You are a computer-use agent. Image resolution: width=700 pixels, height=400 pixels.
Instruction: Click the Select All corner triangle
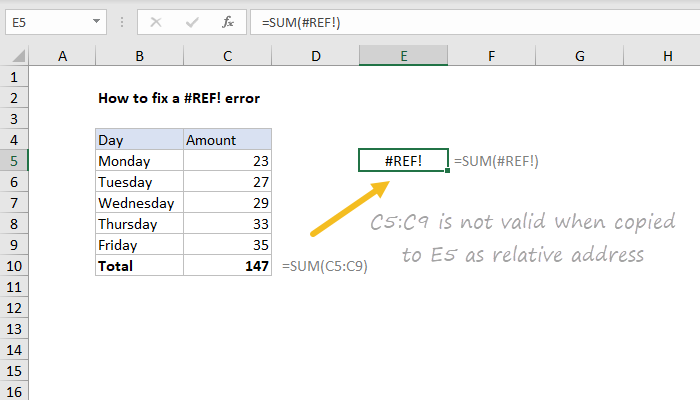[15, 57]
